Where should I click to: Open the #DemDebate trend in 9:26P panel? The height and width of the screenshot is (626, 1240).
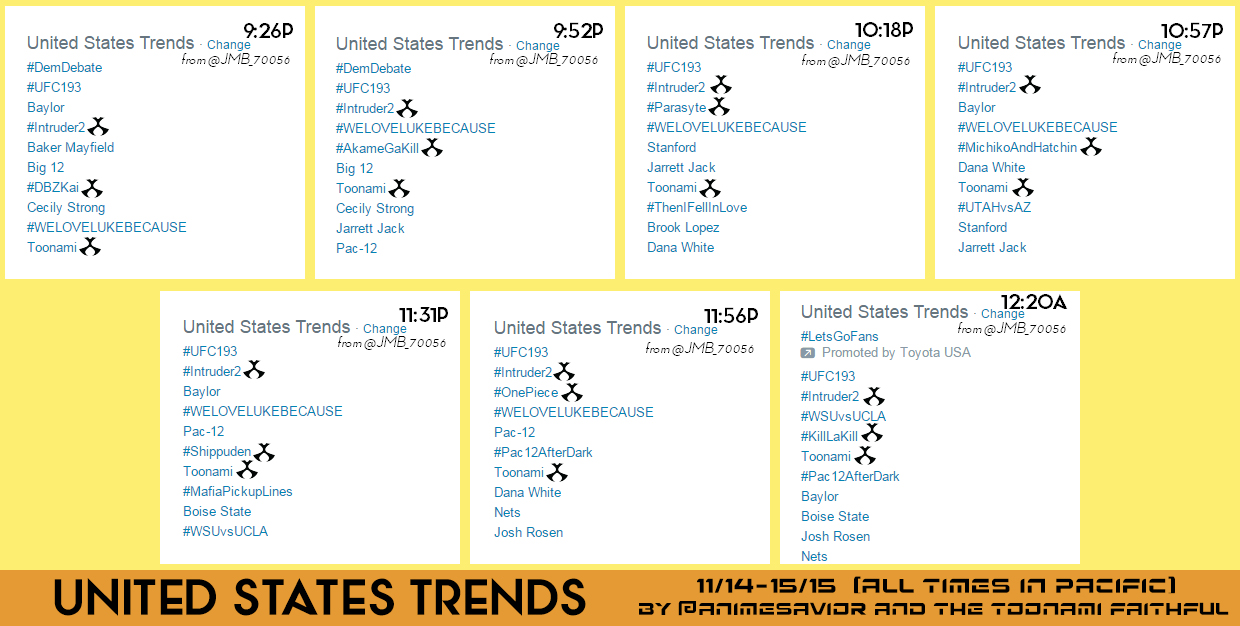(65, 67)
